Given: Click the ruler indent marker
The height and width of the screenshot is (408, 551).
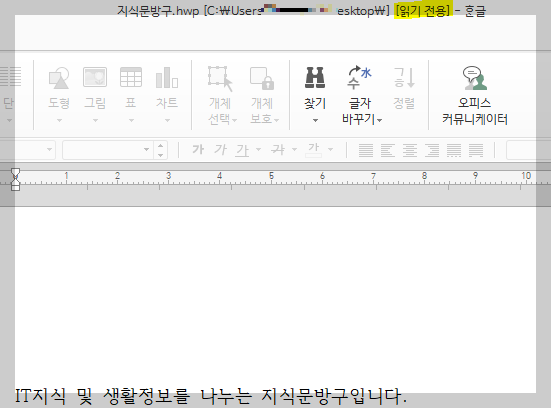Looking at the screenshot, I should point(15,179).
